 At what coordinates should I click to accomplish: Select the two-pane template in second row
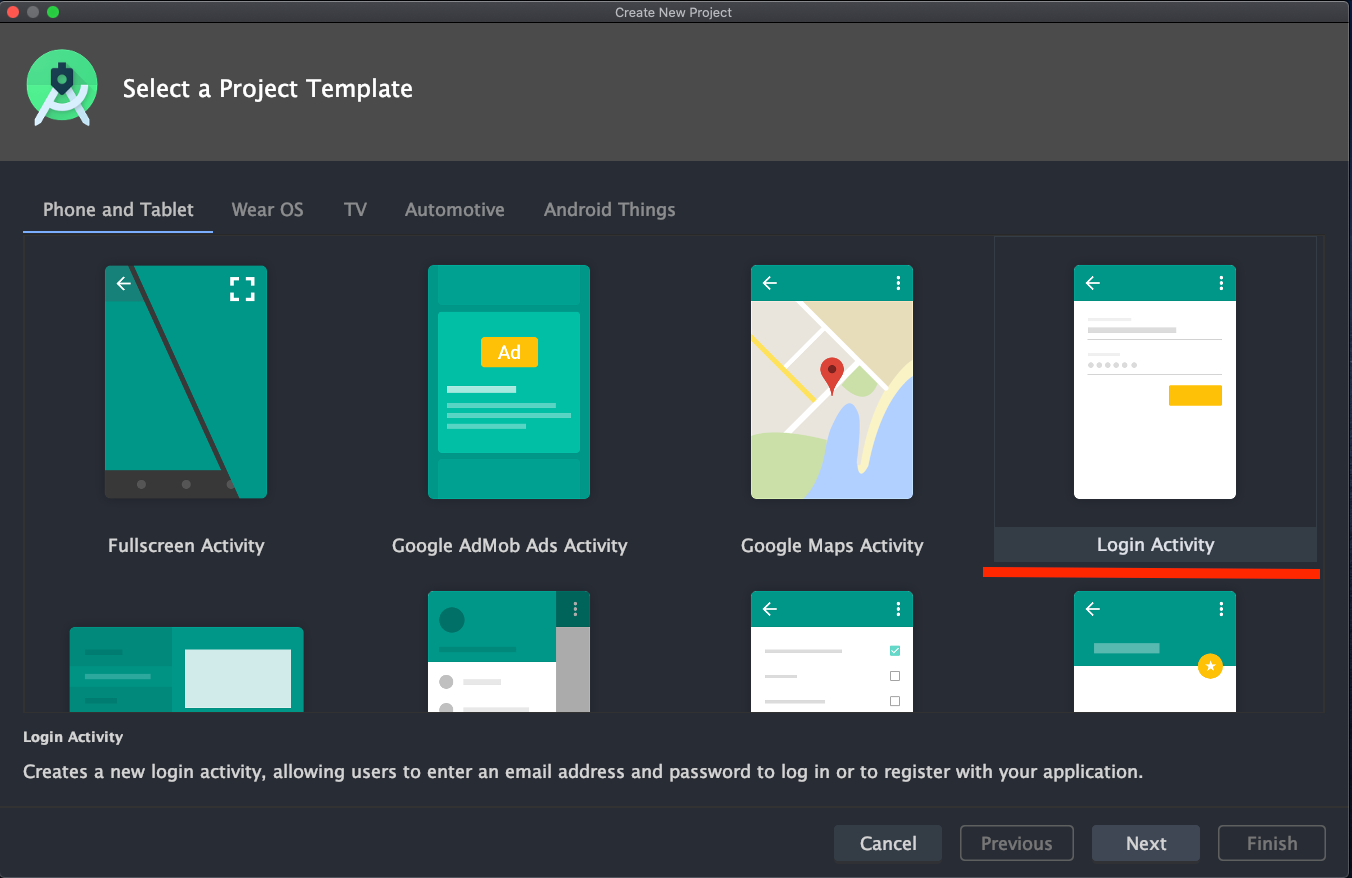pos(186,669)
